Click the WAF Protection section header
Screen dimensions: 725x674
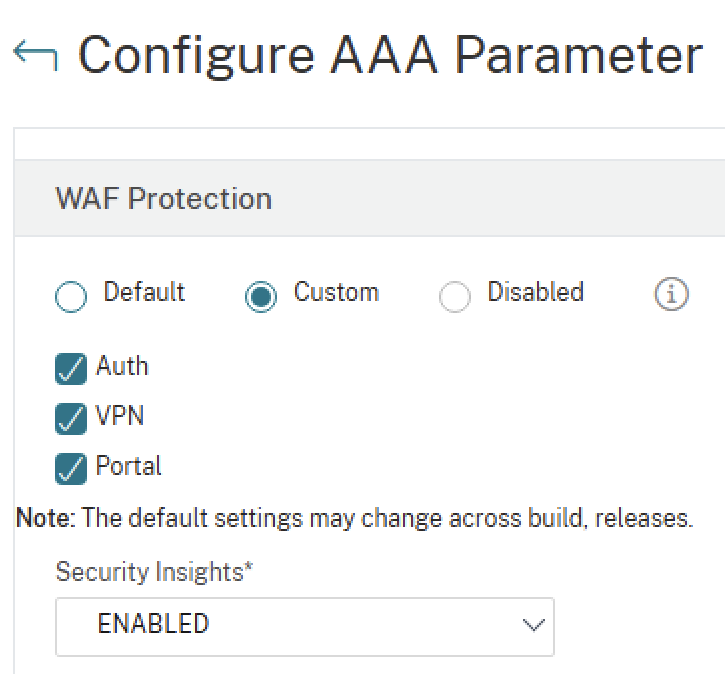164,199
